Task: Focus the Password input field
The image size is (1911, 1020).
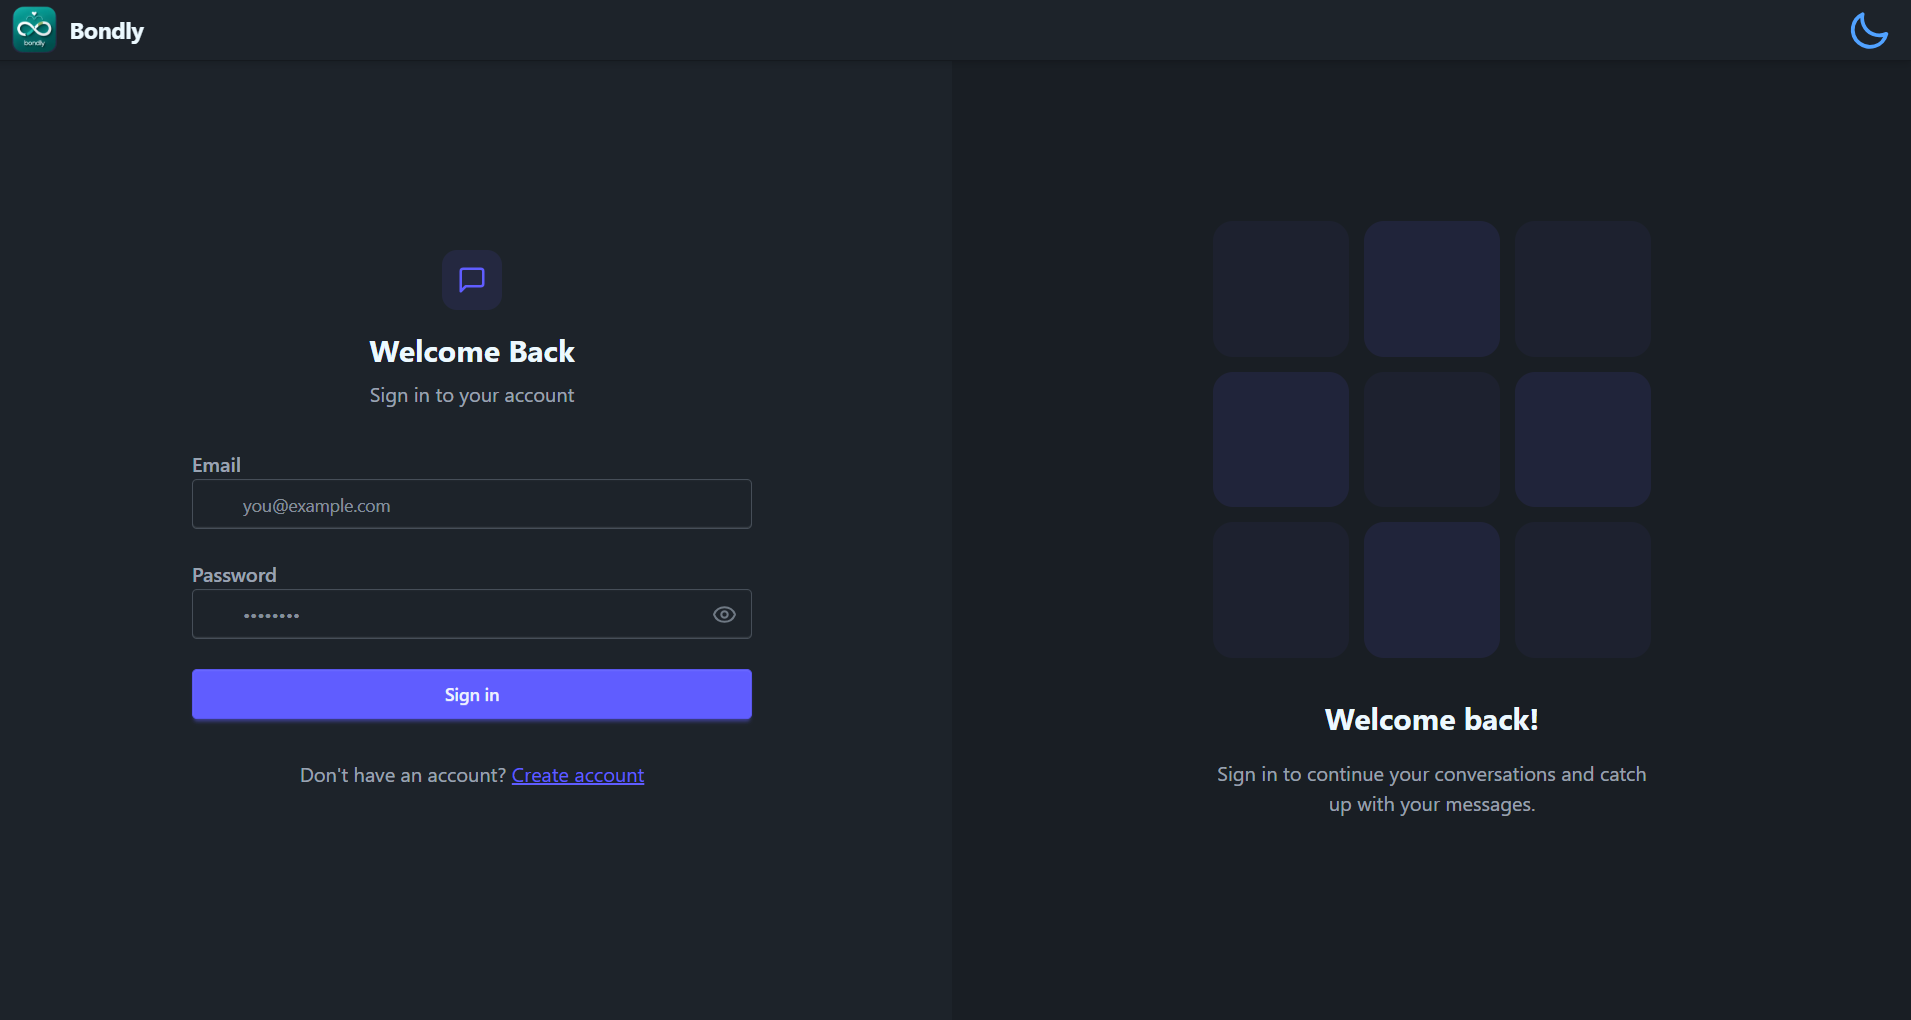Action: pyautogui.click(x=472, y=614)
